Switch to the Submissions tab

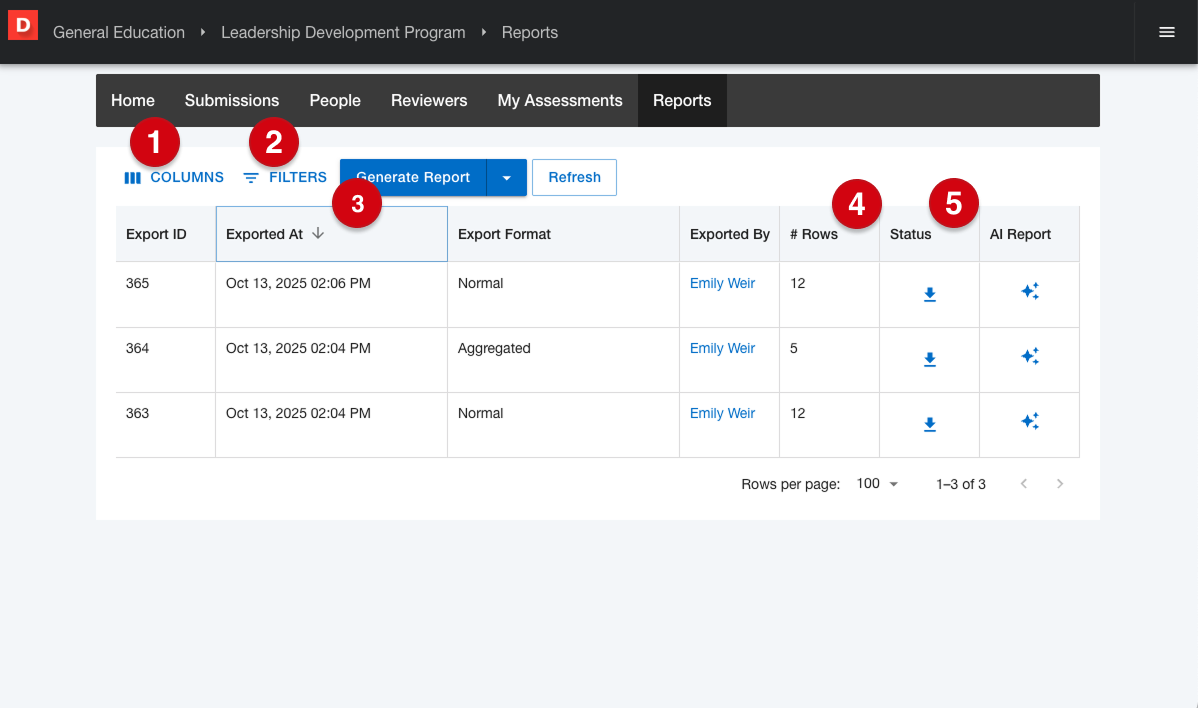tap(232, 101)
